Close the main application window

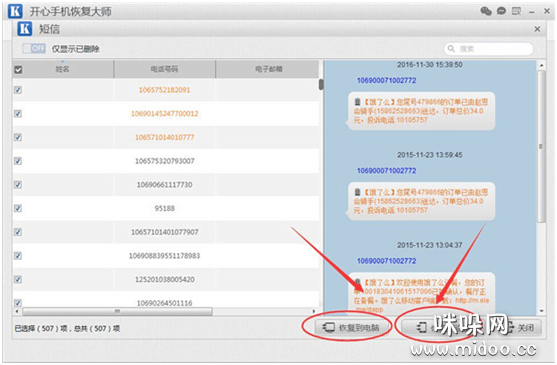coord(547,11)
